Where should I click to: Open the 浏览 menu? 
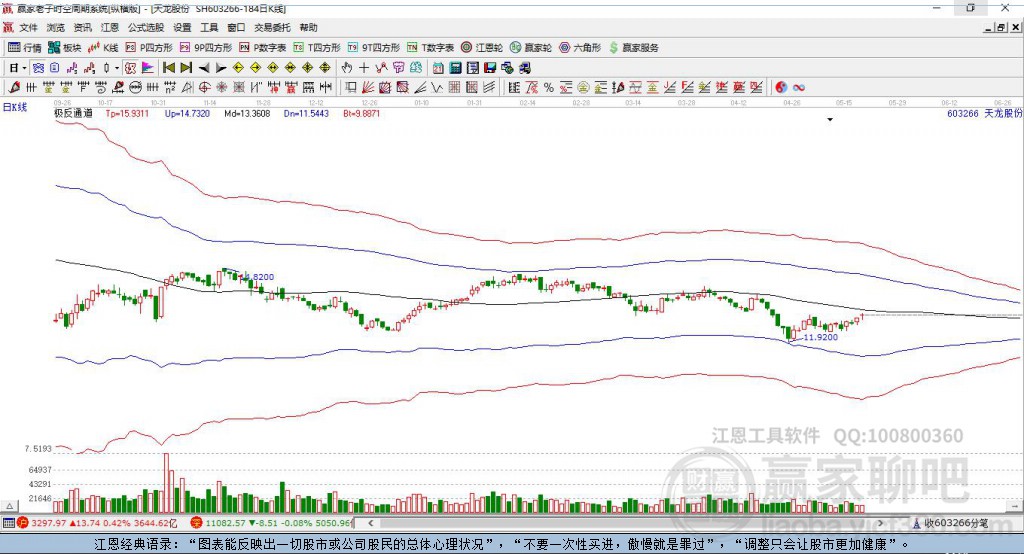pyautogui.click(x=56, y=27)
